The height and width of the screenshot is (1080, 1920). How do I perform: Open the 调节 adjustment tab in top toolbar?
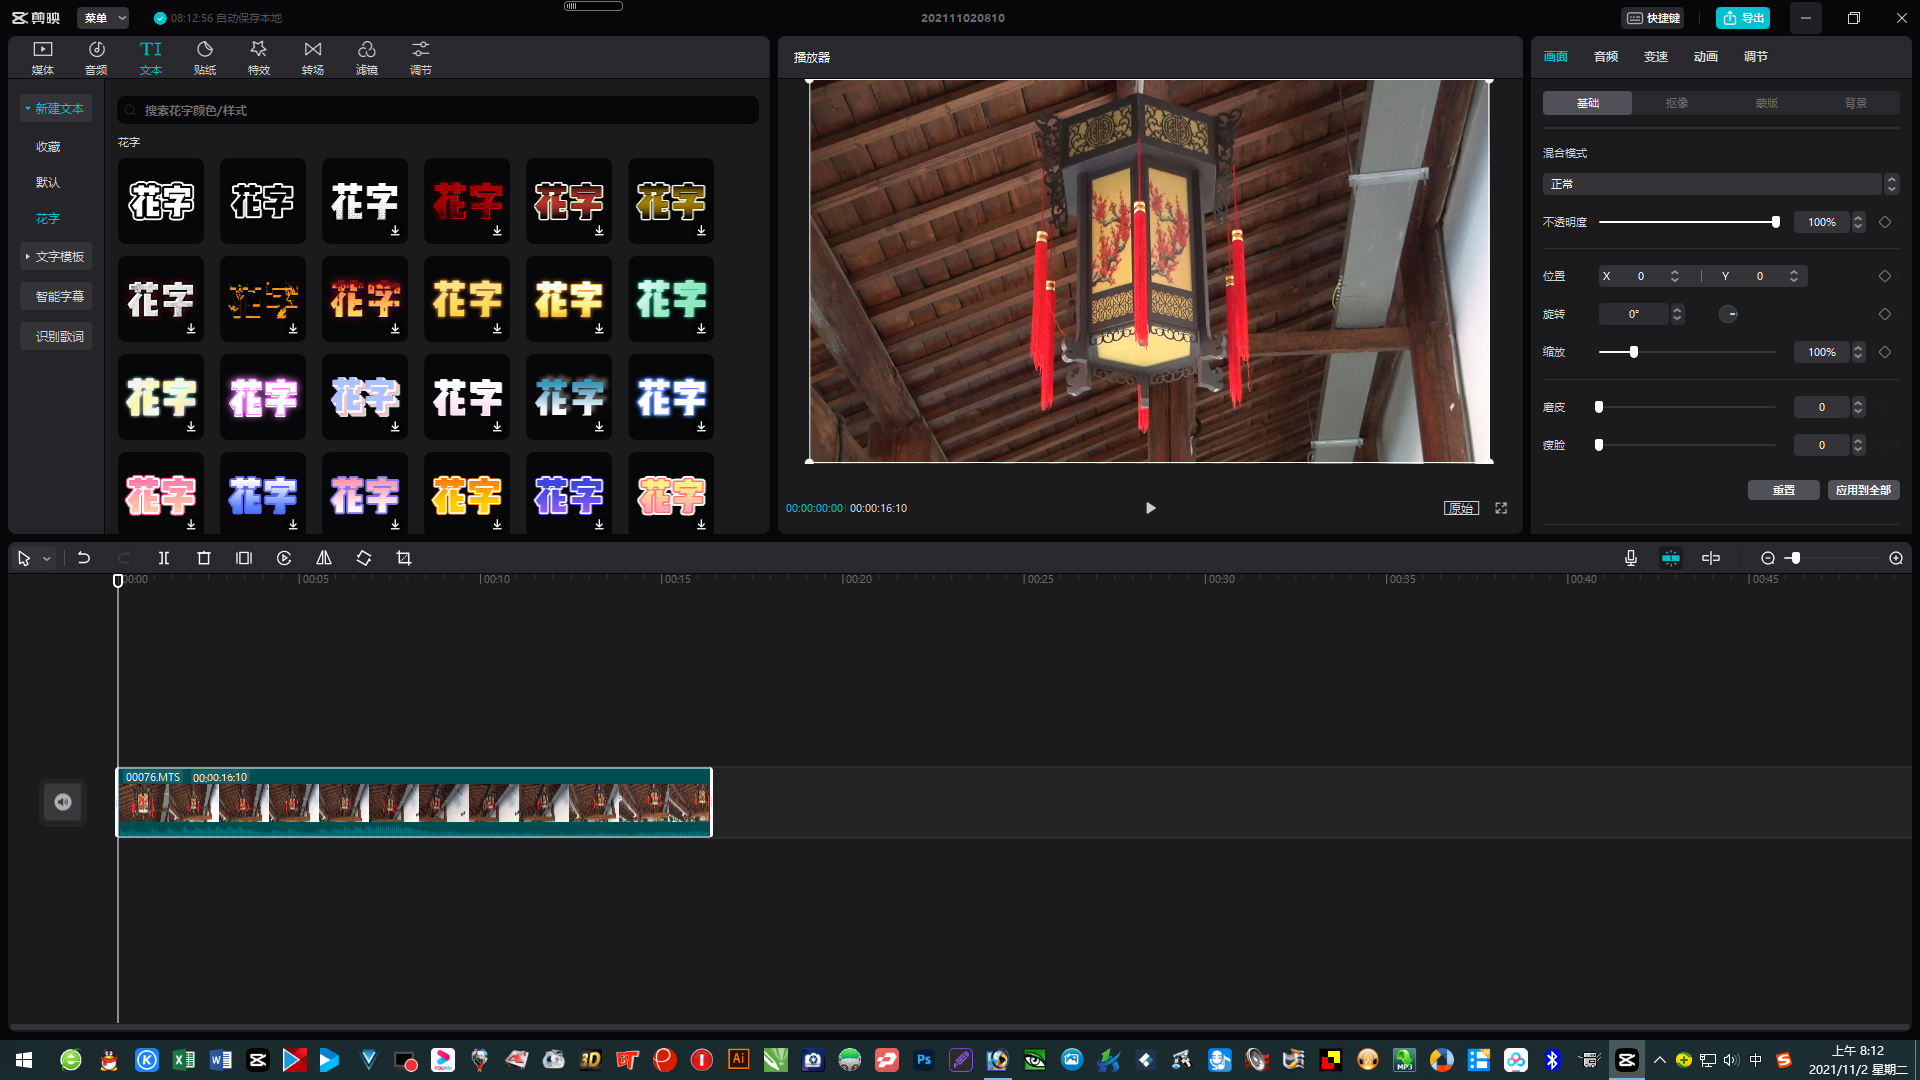pyautogui.click(x=421, y=58)
